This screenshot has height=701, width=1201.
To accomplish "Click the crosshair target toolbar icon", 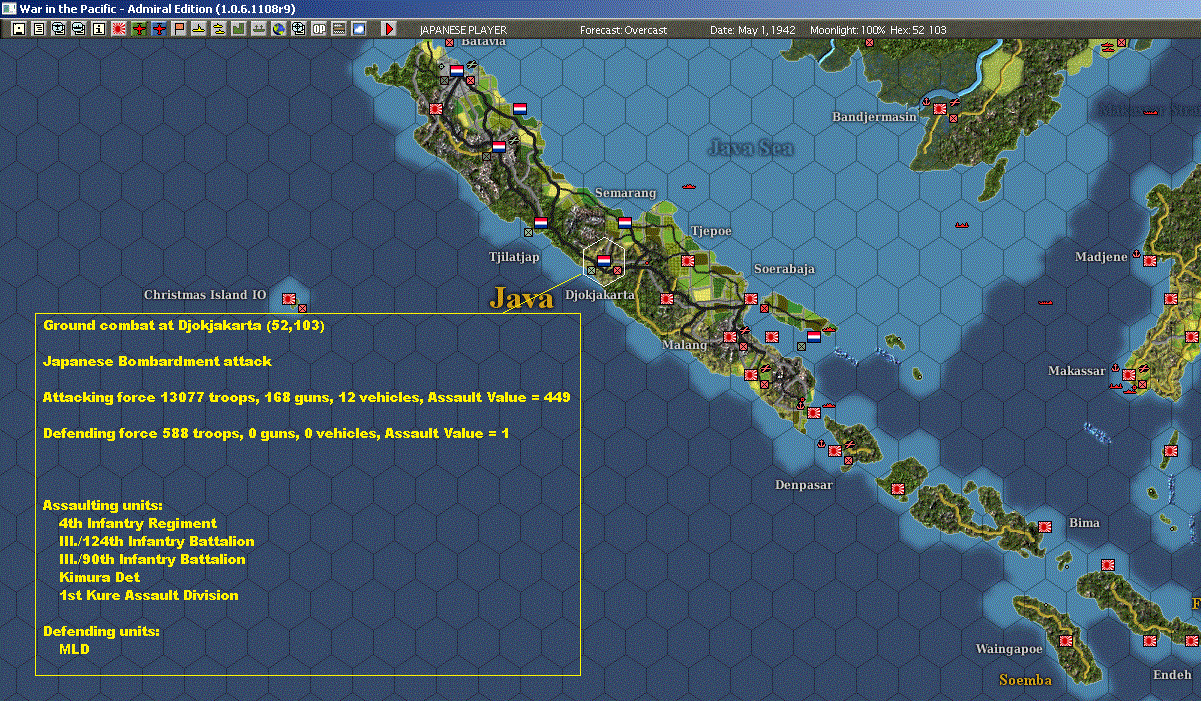I will click(298, 29).
